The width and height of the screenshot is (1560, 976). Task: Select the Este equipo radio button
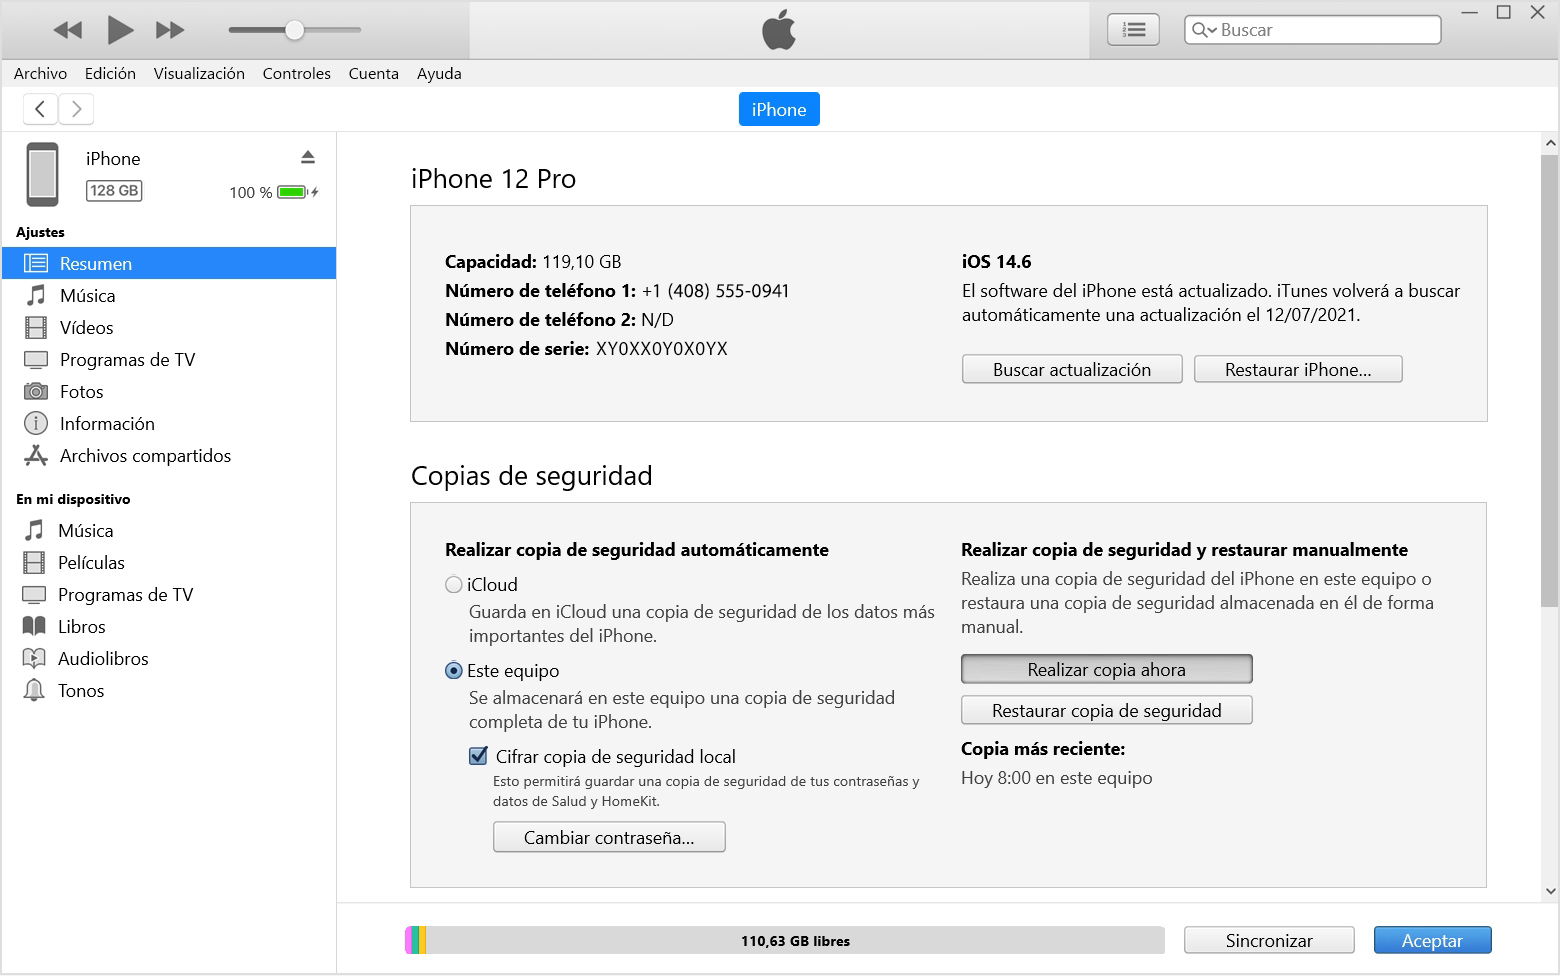tap(454, 670)
